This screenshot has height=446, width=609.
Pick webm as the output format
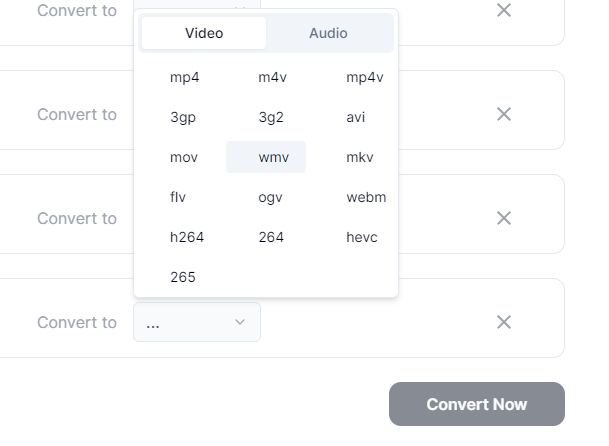tap(366, 197)
